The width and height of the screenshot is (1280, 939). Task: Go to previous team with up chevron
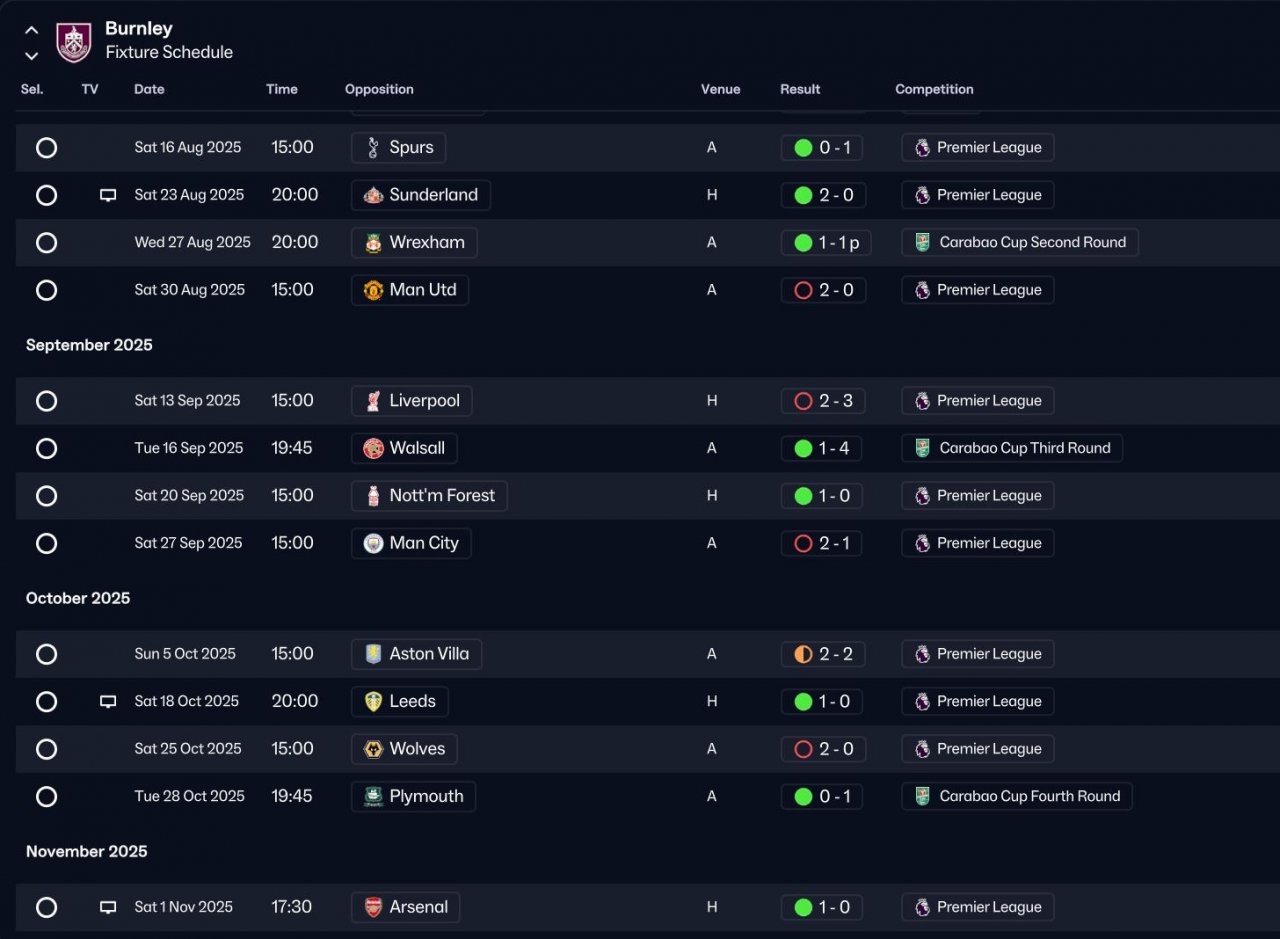tap(31, 30)
